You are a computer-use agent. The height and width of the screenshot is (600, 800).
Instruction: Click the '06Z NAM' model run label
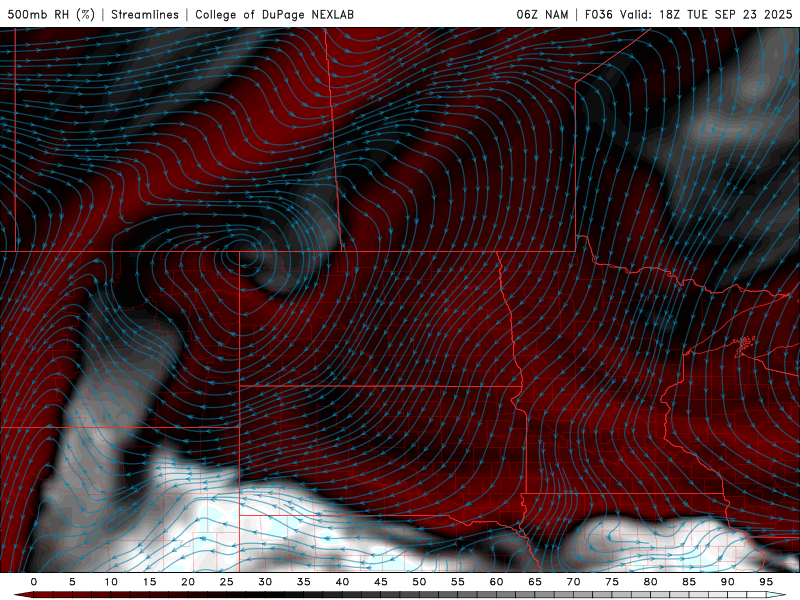(542, 14)
